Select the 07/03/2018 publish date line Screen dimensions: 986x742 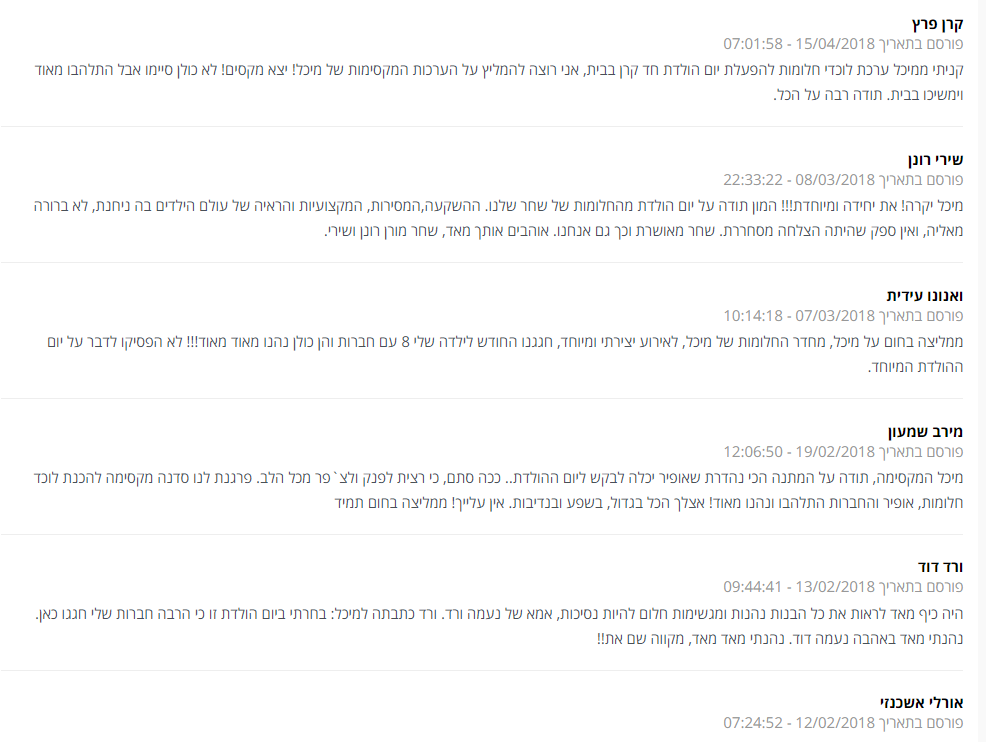843,316
